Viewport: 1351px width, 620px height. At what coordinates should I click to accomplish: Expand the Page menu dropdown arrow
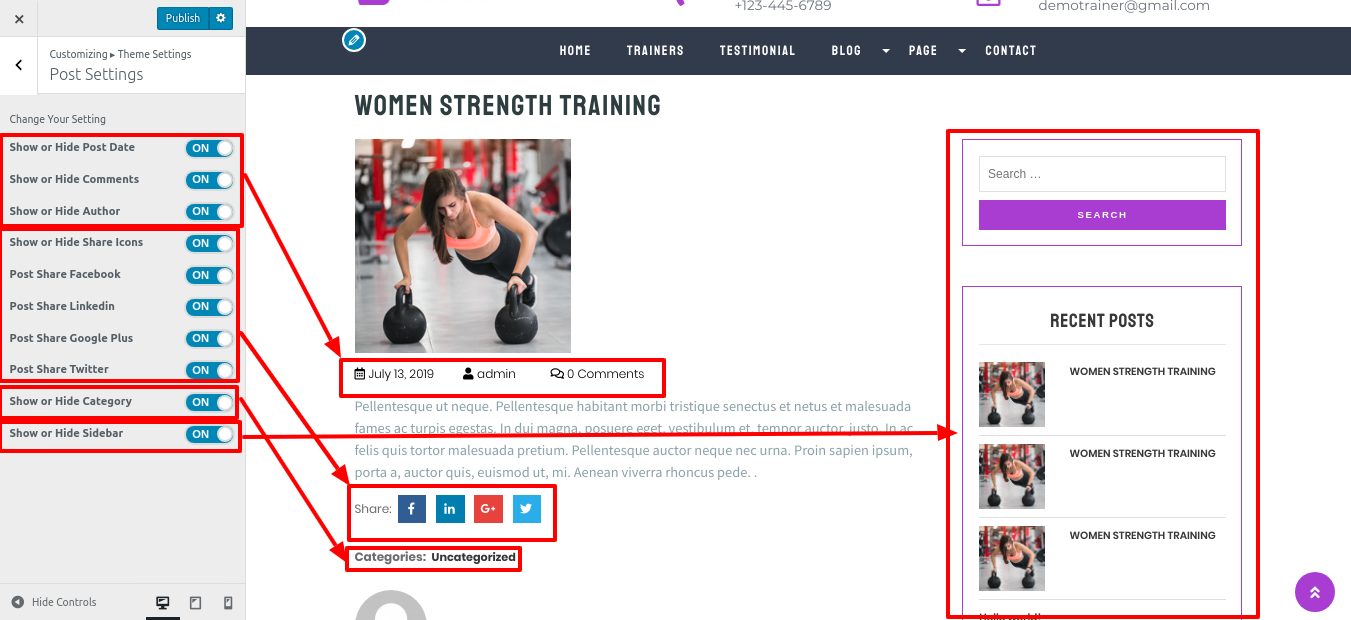point(962,51)
